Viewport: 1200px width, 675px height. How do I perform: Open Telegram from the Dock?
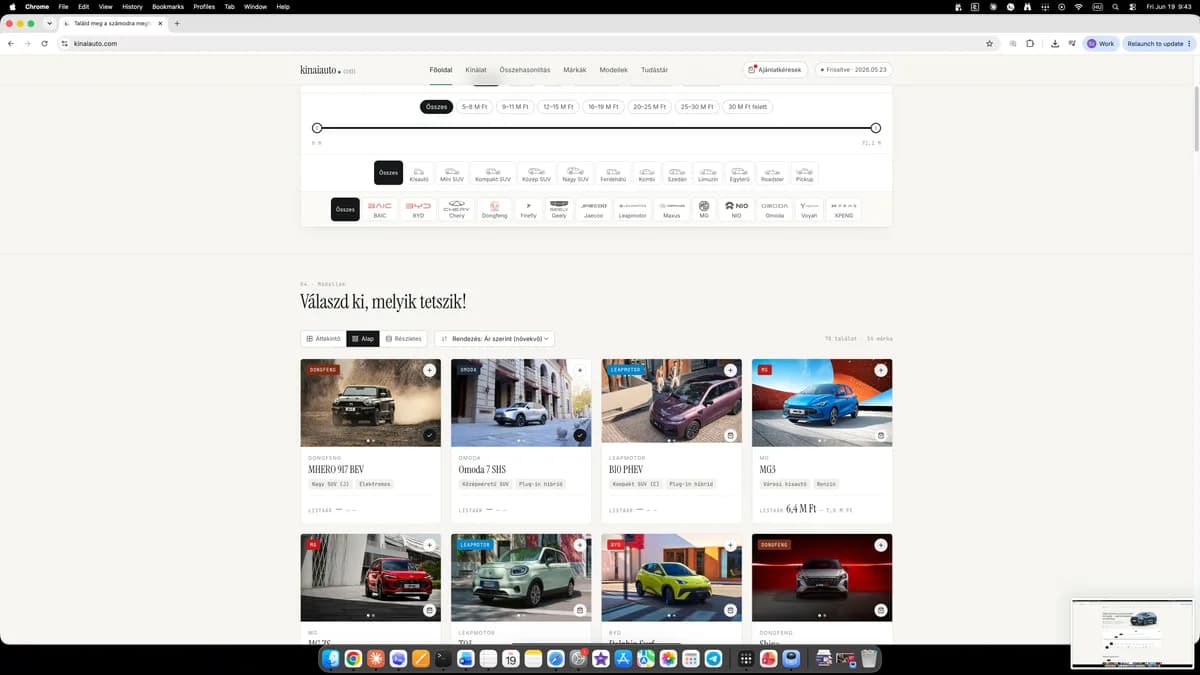pos(713,659)
